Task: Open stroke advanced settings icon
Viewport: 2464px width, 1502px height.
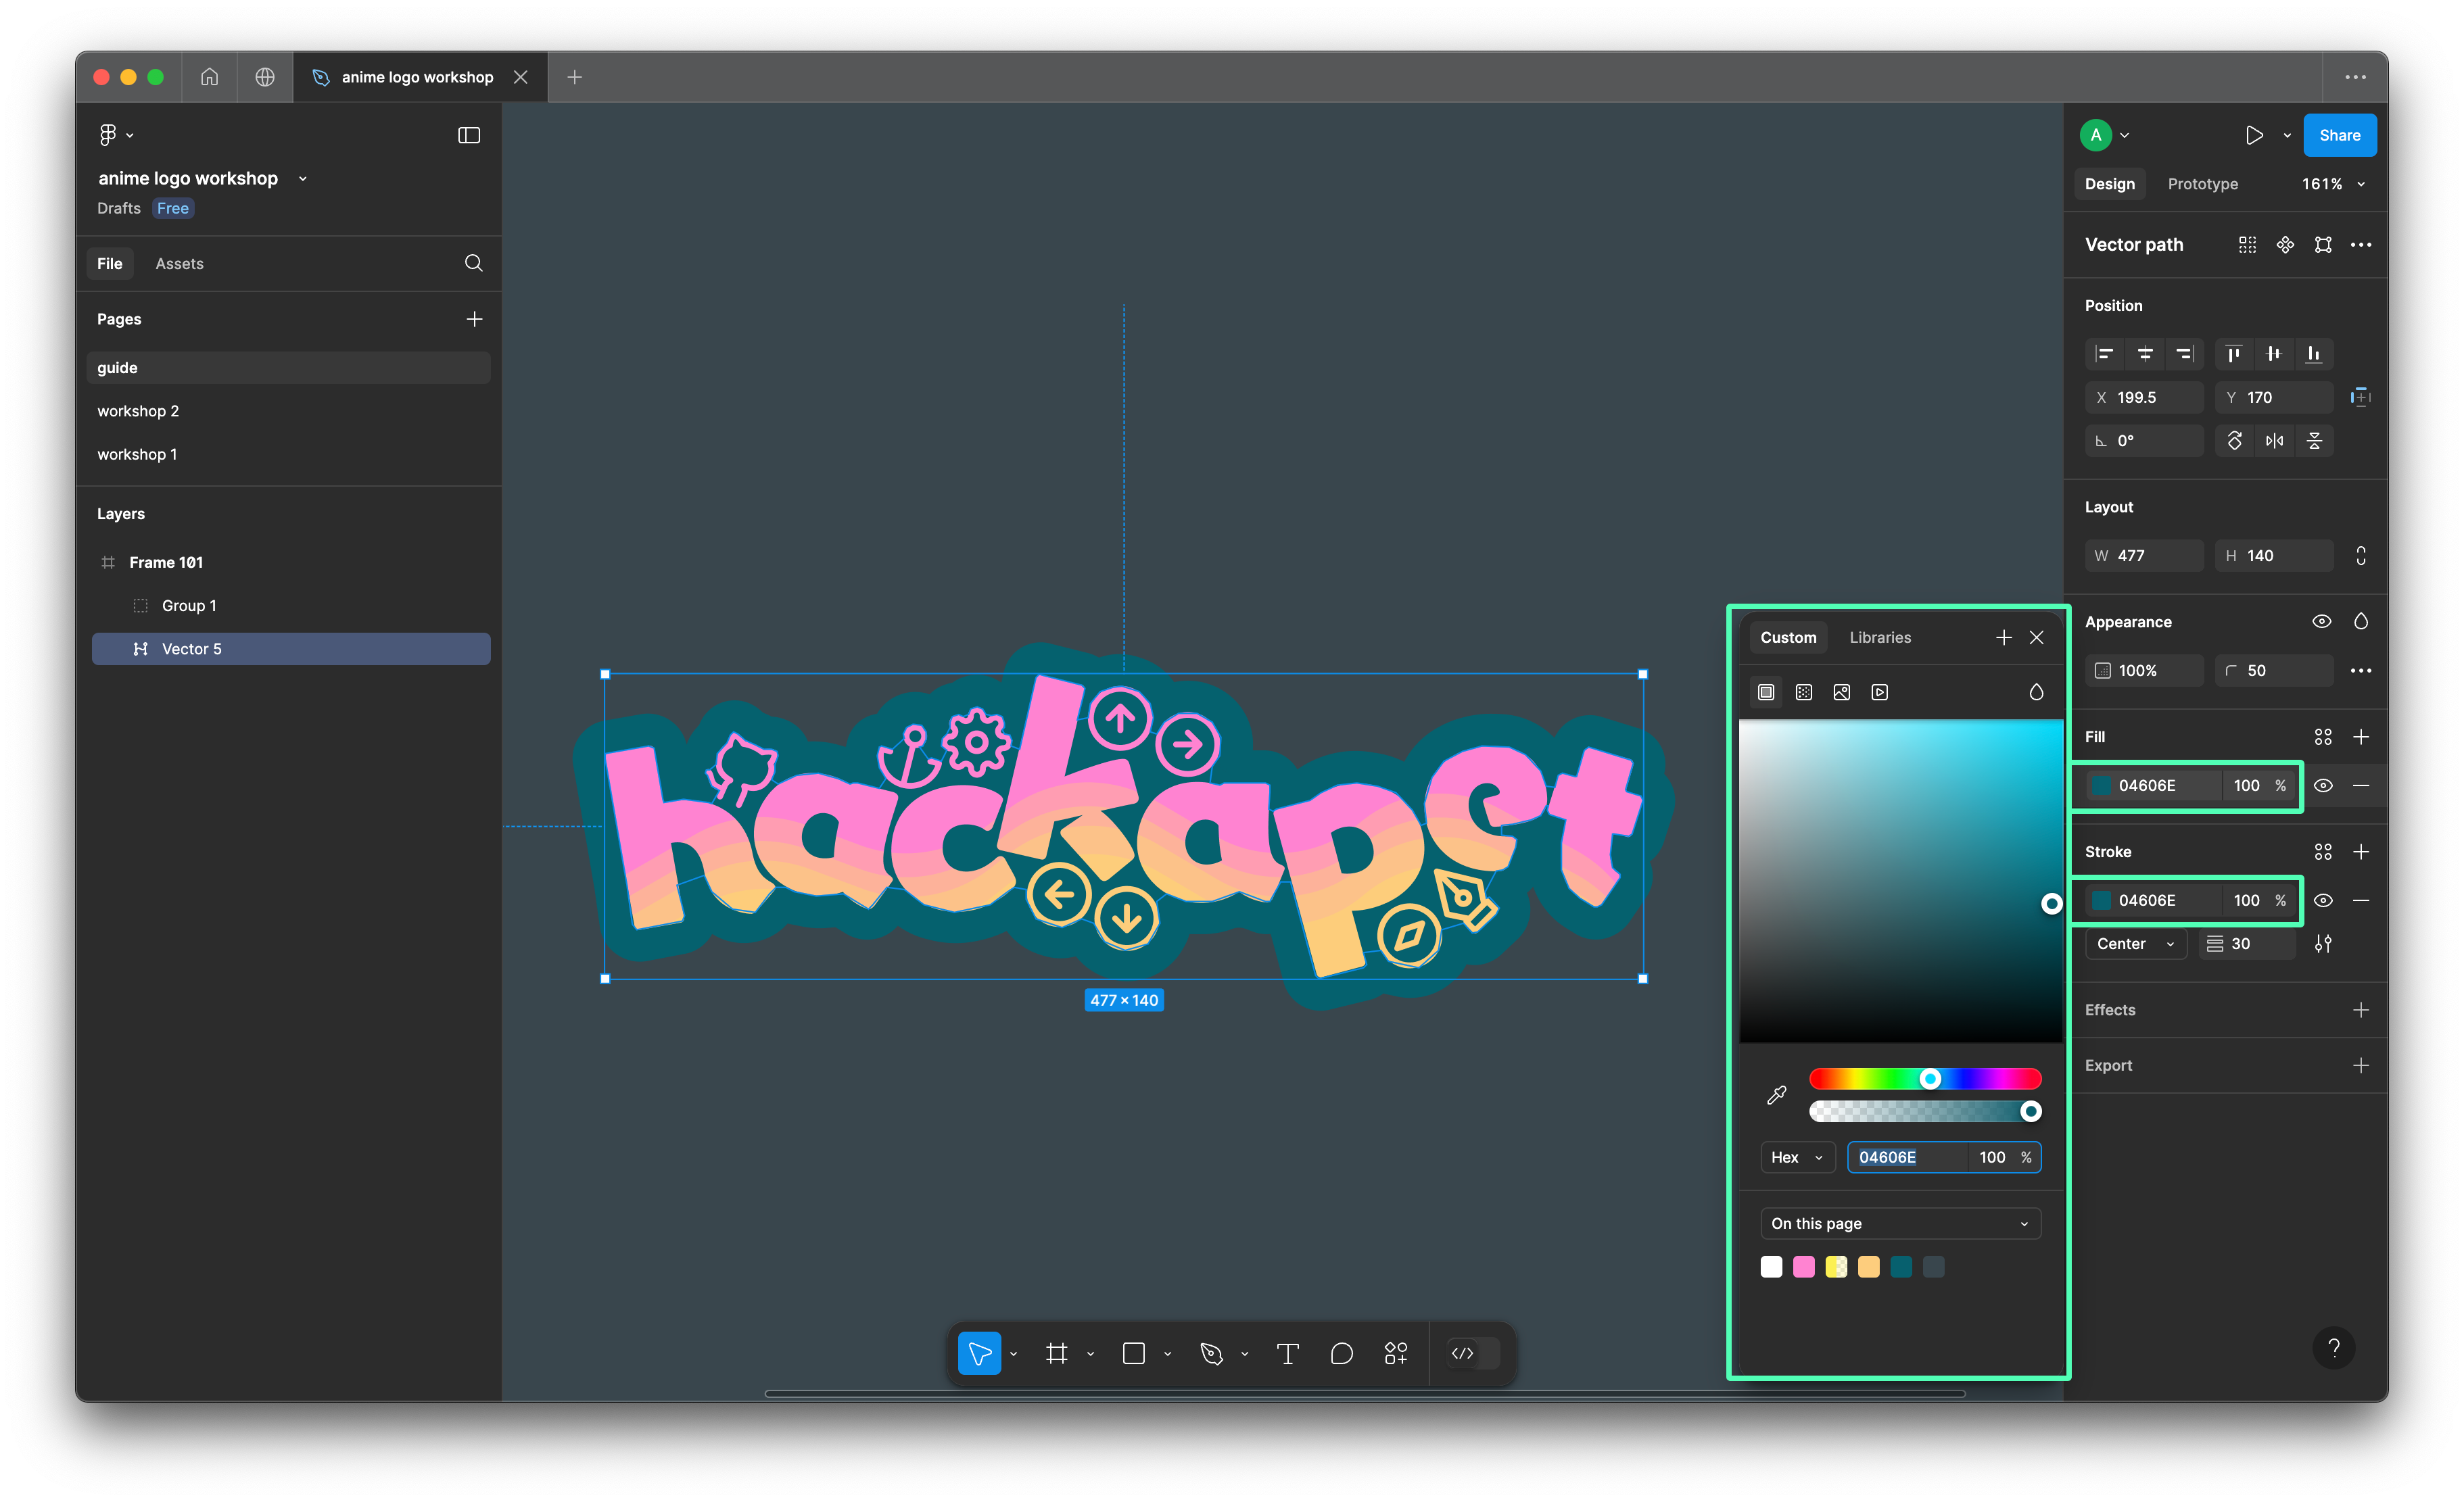Action: [2322, 943]
